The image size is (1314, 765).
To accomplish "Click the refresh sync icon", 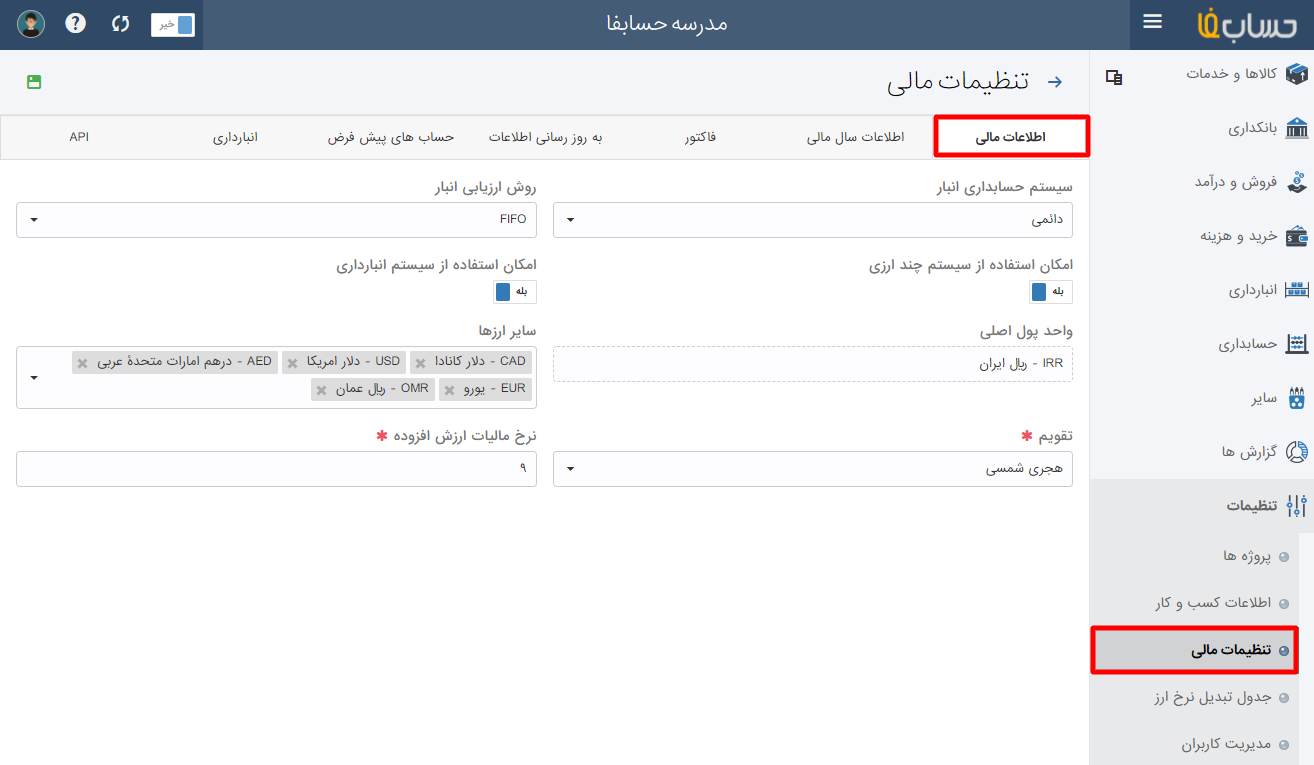I will tap(121, 23).
